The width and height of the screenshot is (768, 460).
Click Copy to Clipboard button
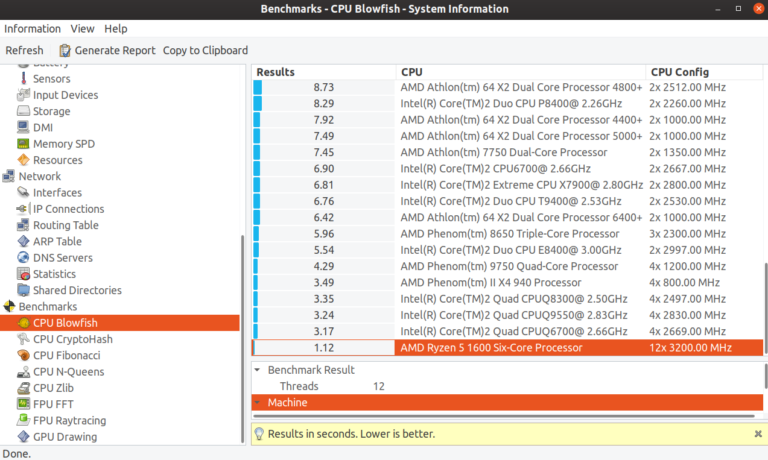[x=205, y=50]
